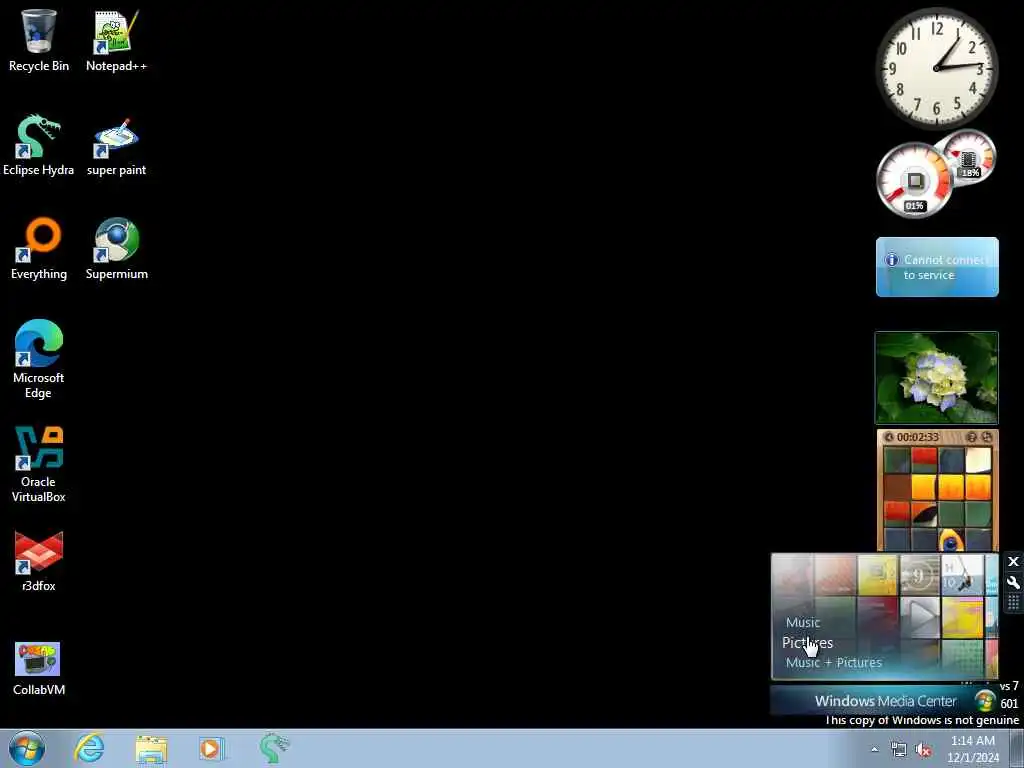Click the flower slideshow picture
Image resolution: width=1024 pixels, height=768 pixels.
click(936, 377)
